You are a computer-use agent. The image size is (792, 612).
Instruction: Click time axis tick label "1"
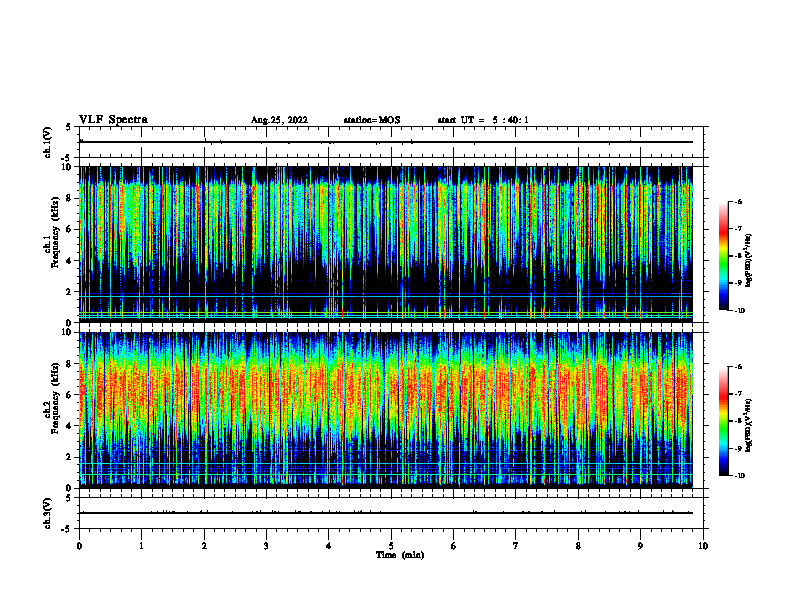pyautogui.click(x=142, y=546)
